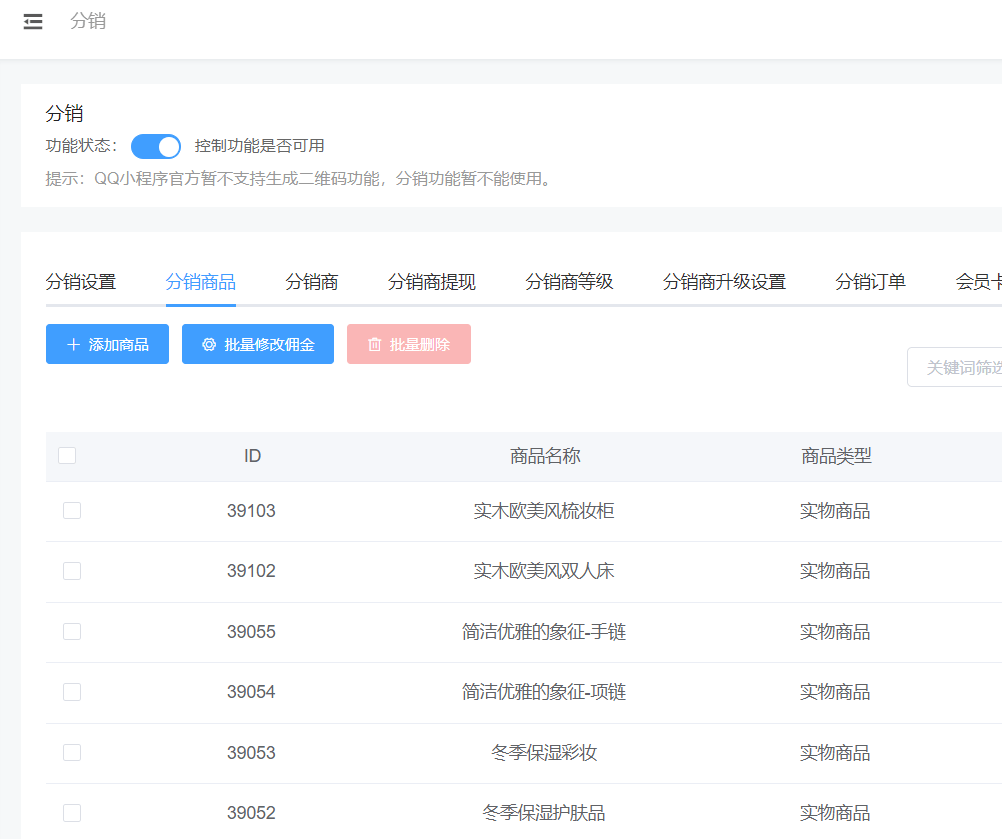Open the 分销商提现 tab
The width and height of the screenshot is (1002, 839).
click(x=432, y=282)
